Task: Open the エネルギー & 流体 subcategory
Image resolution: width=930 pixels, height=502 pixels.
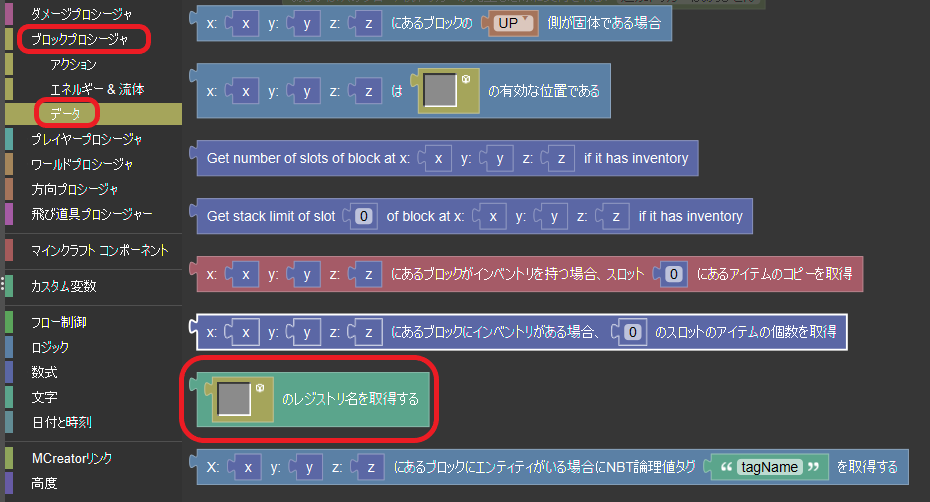Action: pyautogui.click(x=97, y=89)
